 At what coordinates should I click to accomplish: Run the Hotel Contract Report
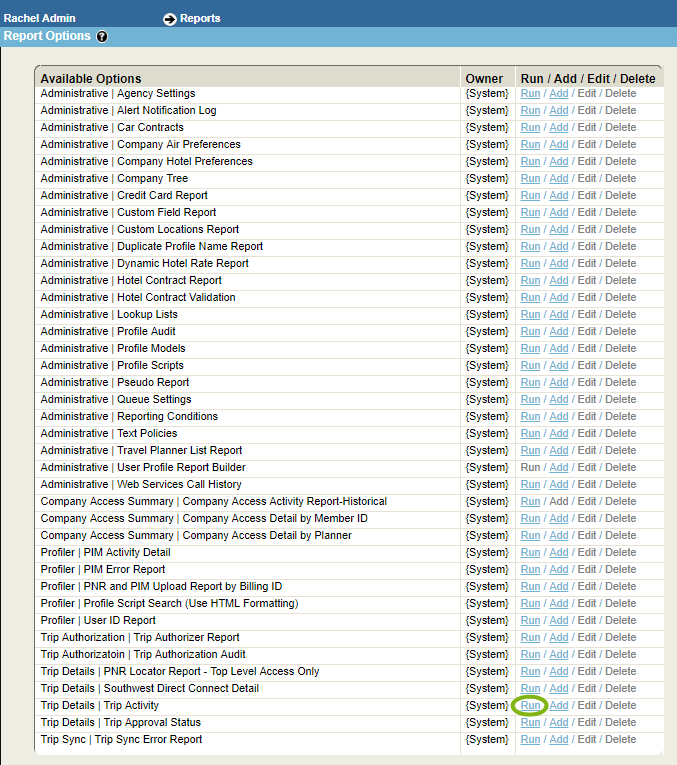[x=530, y=281]
